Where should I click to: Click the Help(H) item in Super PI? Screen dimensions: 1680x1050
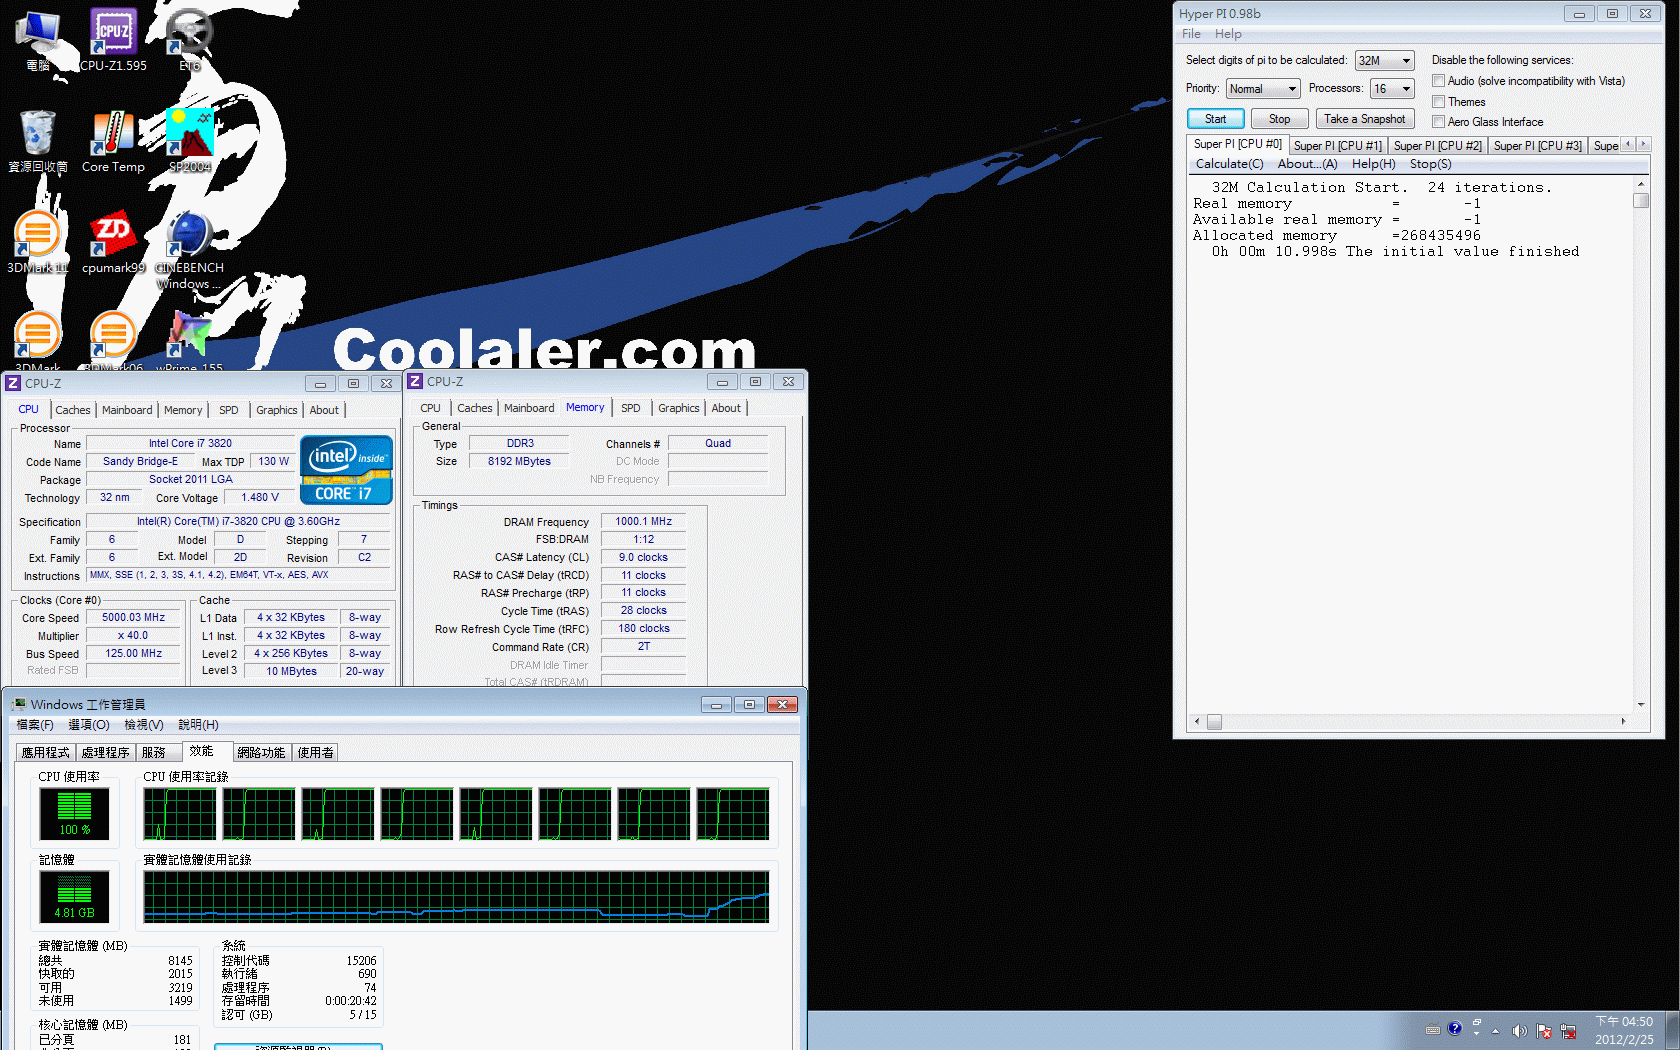(x=1373, y=164)
